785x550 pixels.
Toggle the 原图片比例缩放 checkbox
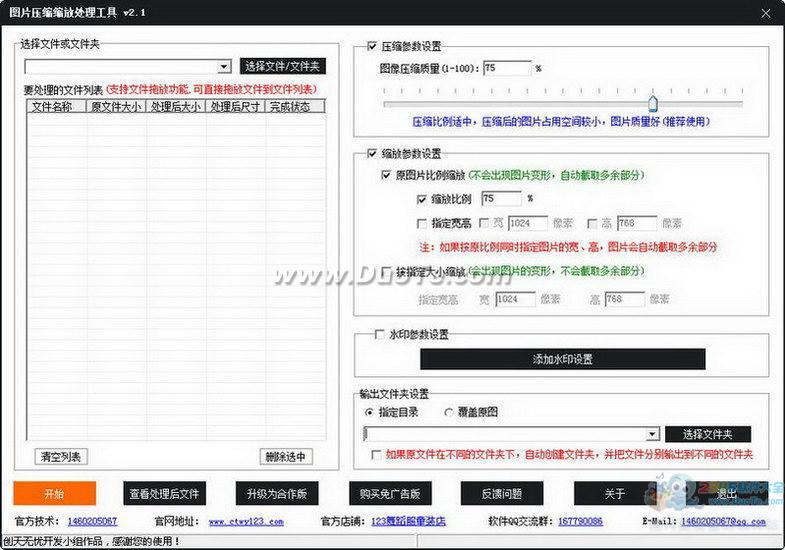(386, 175)
